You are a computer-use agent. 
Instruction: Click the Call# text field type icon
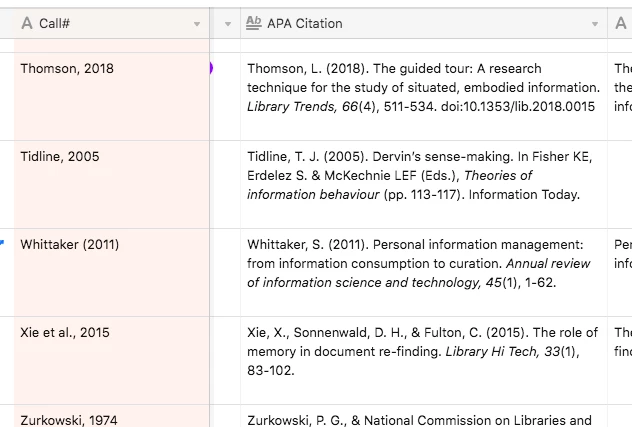click(27, 23)
